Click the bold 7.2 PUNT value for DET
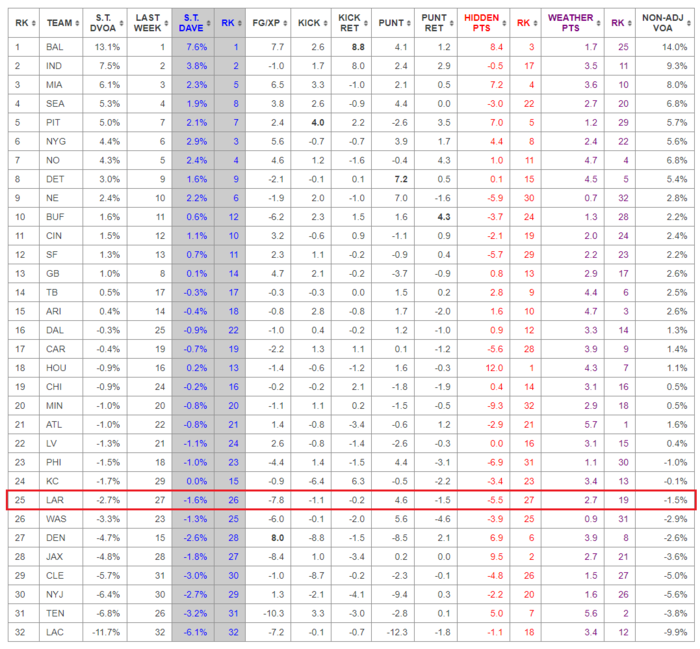The width and height of the screenshot is (700, 649). tap(401, 179)
